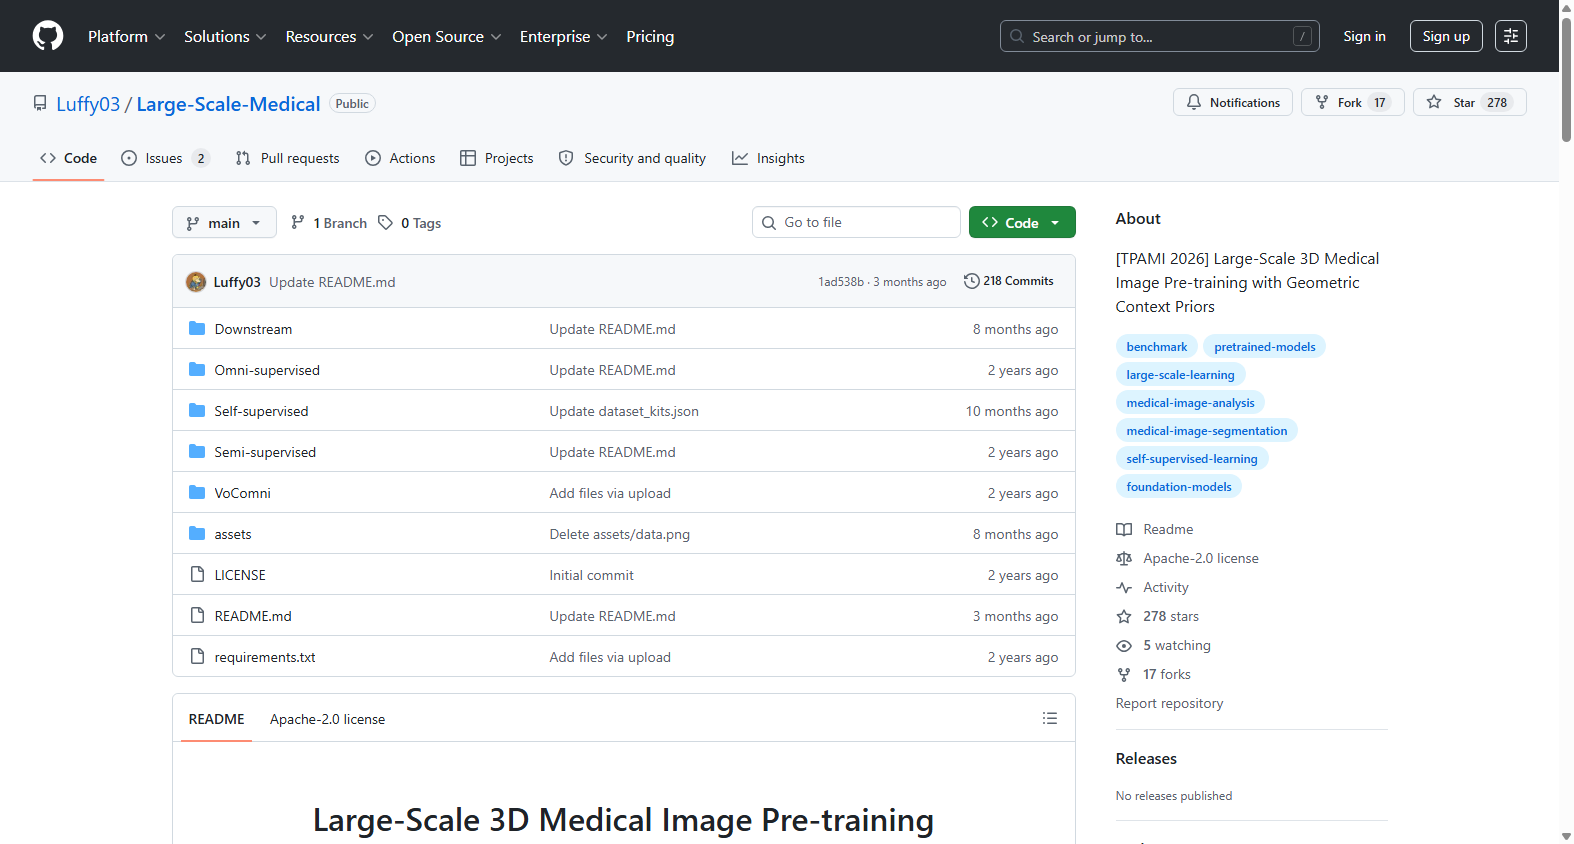
Task: Expand the Open Source menu
Action: (x=446, y=36)
